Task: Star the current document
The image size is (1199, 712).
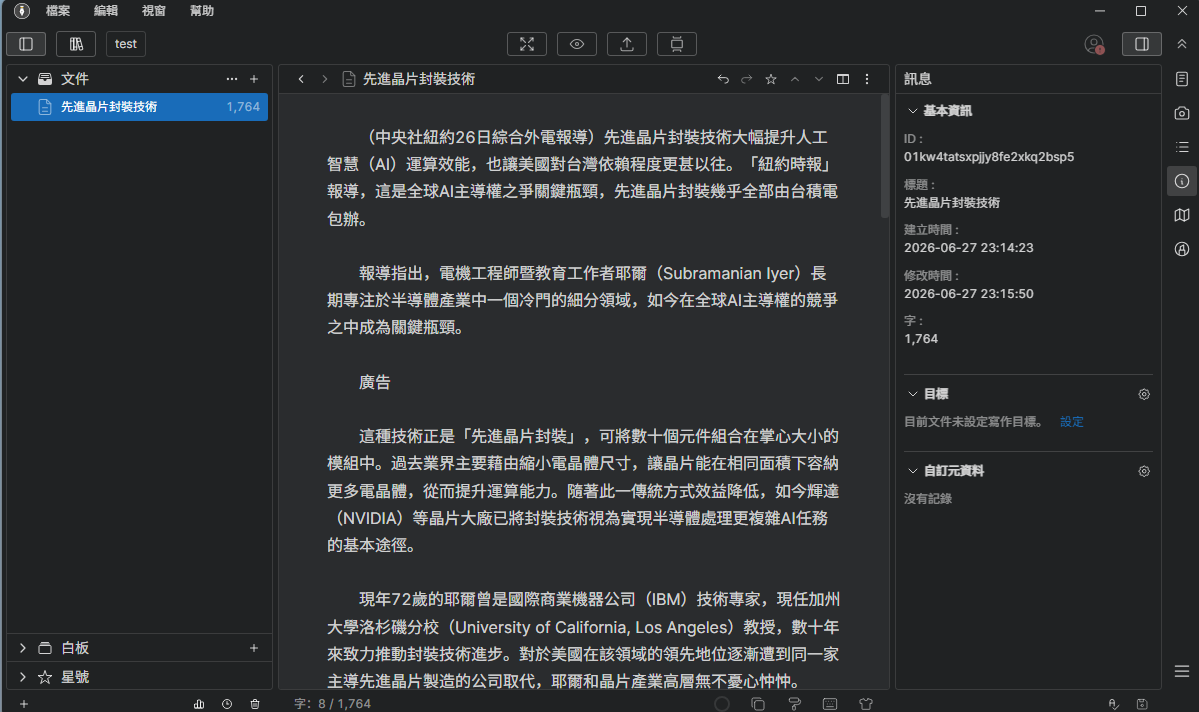Action: (x=771, y=80)
